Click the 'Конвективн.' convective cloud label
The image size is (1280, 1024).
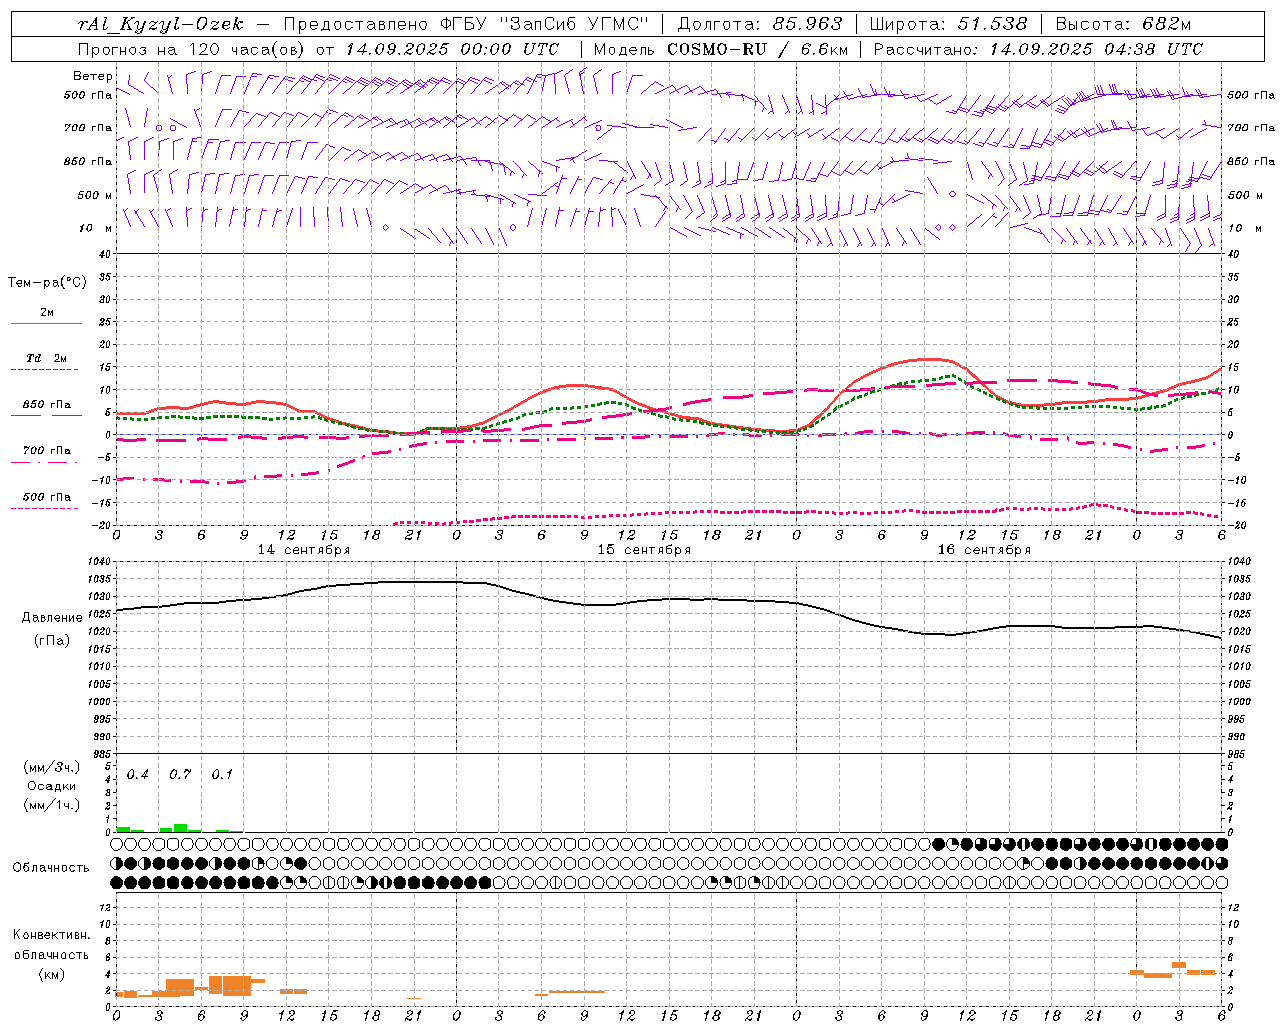pos(51,935)
